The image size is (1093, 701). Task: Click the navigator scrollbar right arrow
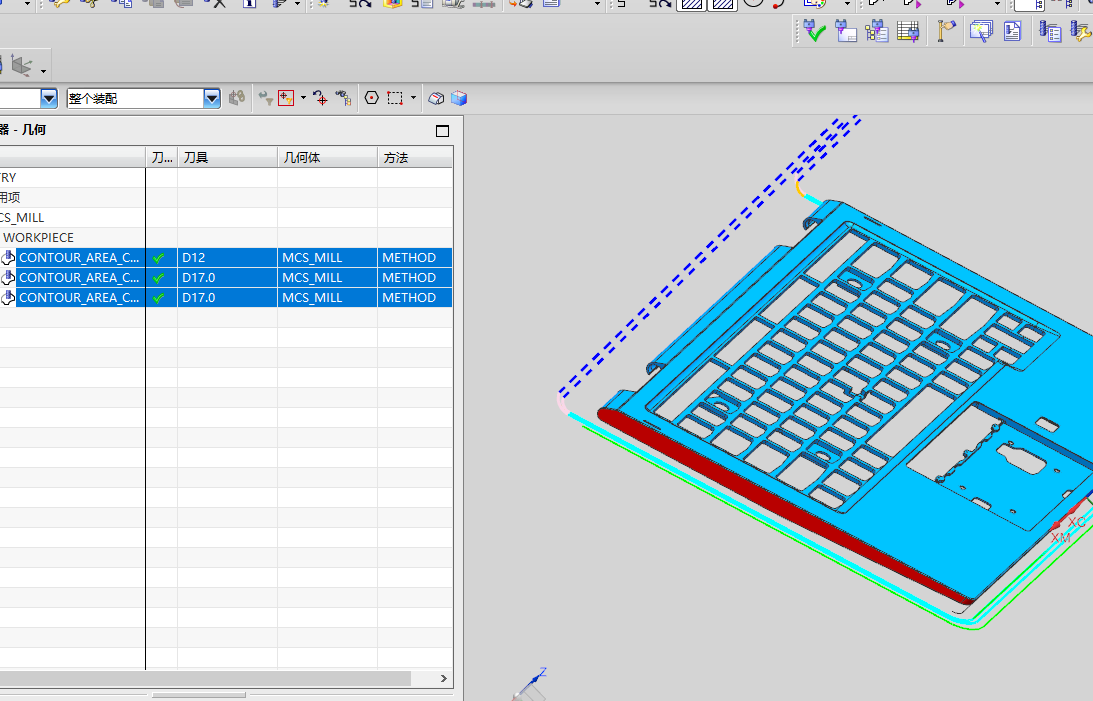click(443, 678)
